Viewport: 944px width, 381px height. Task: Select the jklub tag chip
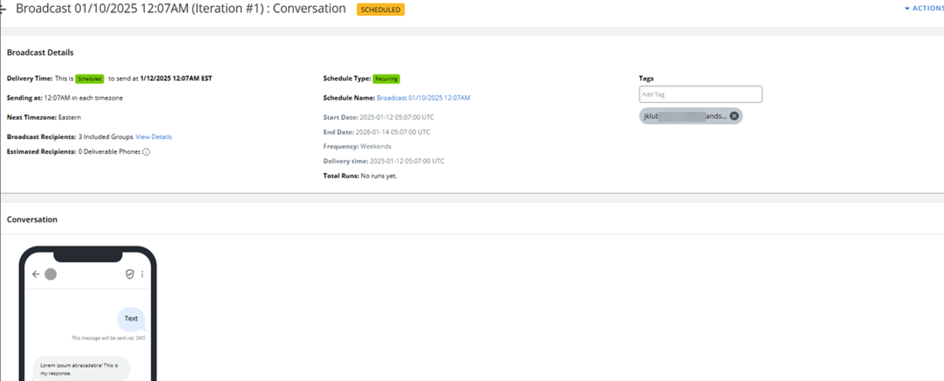[691, 116]
